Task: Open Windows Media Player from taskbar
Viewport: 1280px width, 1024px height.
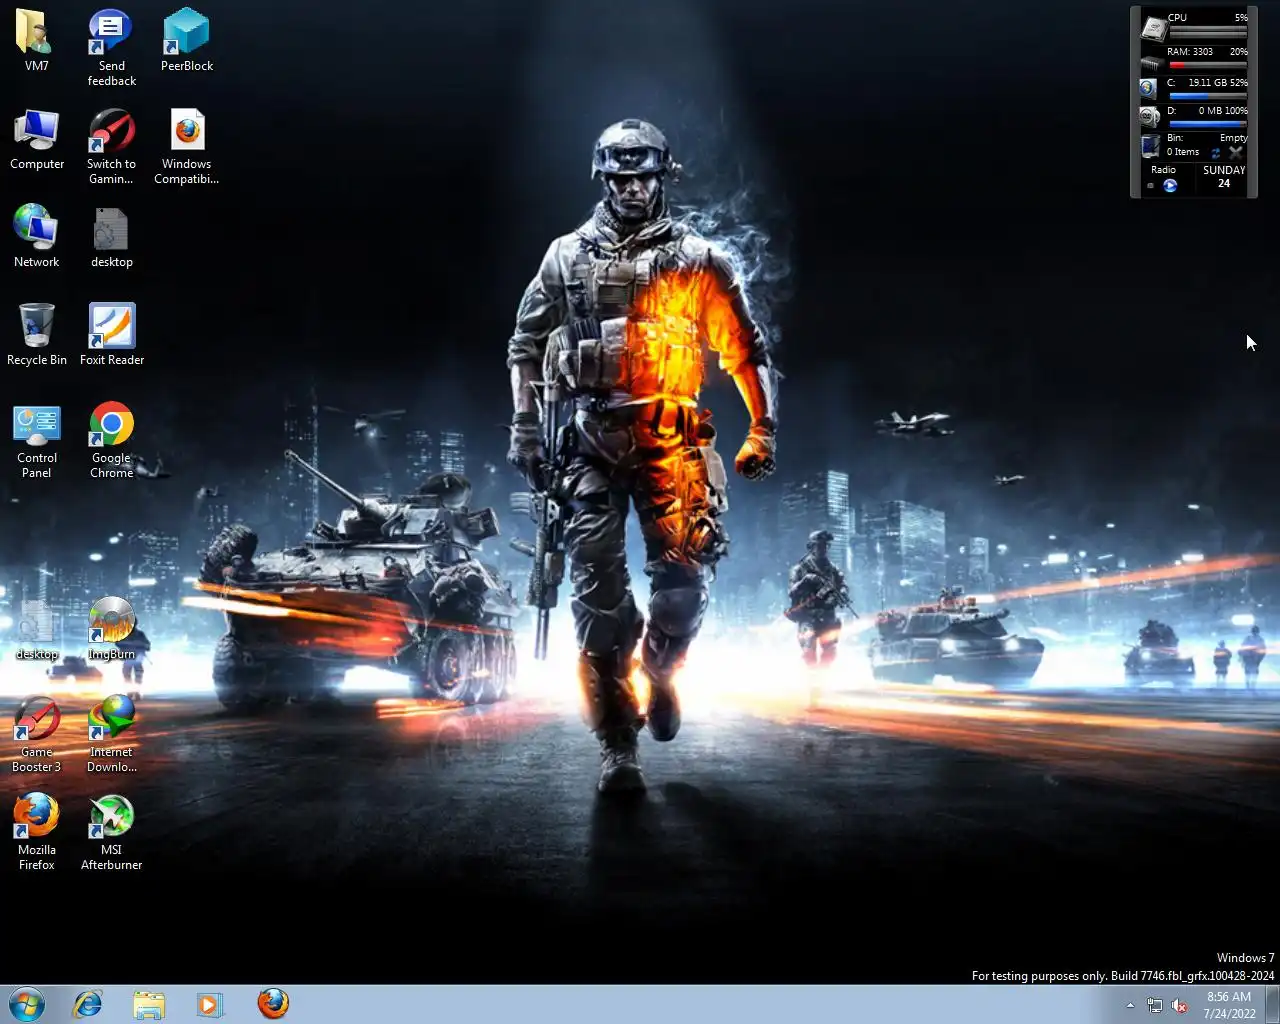Action: [x=210, y=1004]
